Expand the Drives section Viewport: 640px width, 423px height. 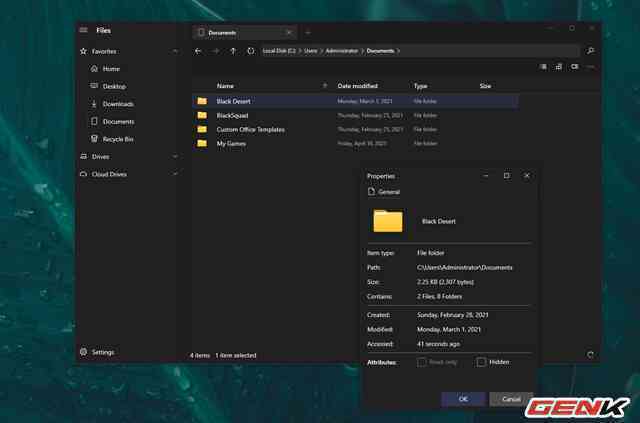[175, 156]
